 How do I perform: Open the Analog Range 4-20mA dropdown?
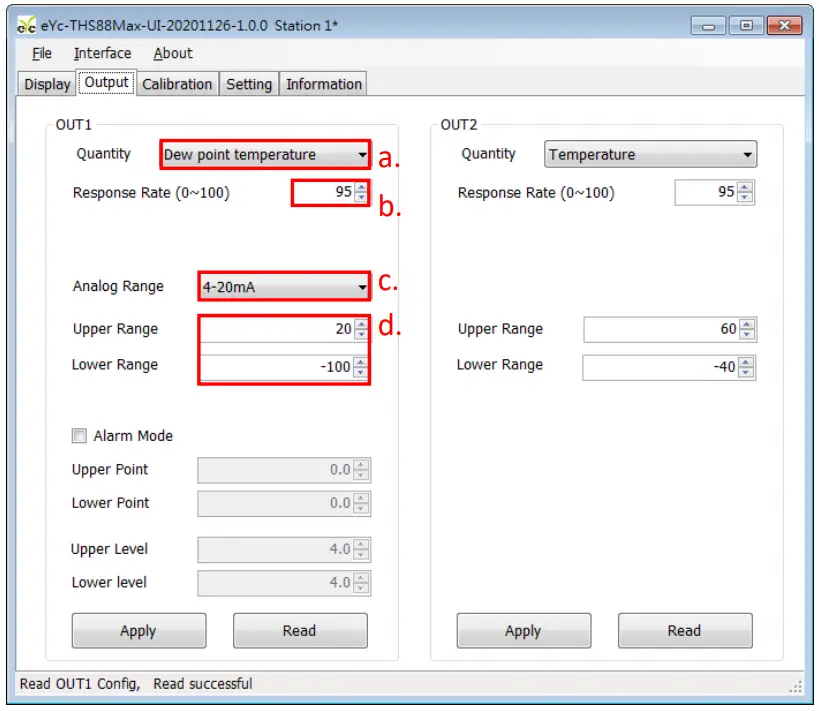coord(284,287)
